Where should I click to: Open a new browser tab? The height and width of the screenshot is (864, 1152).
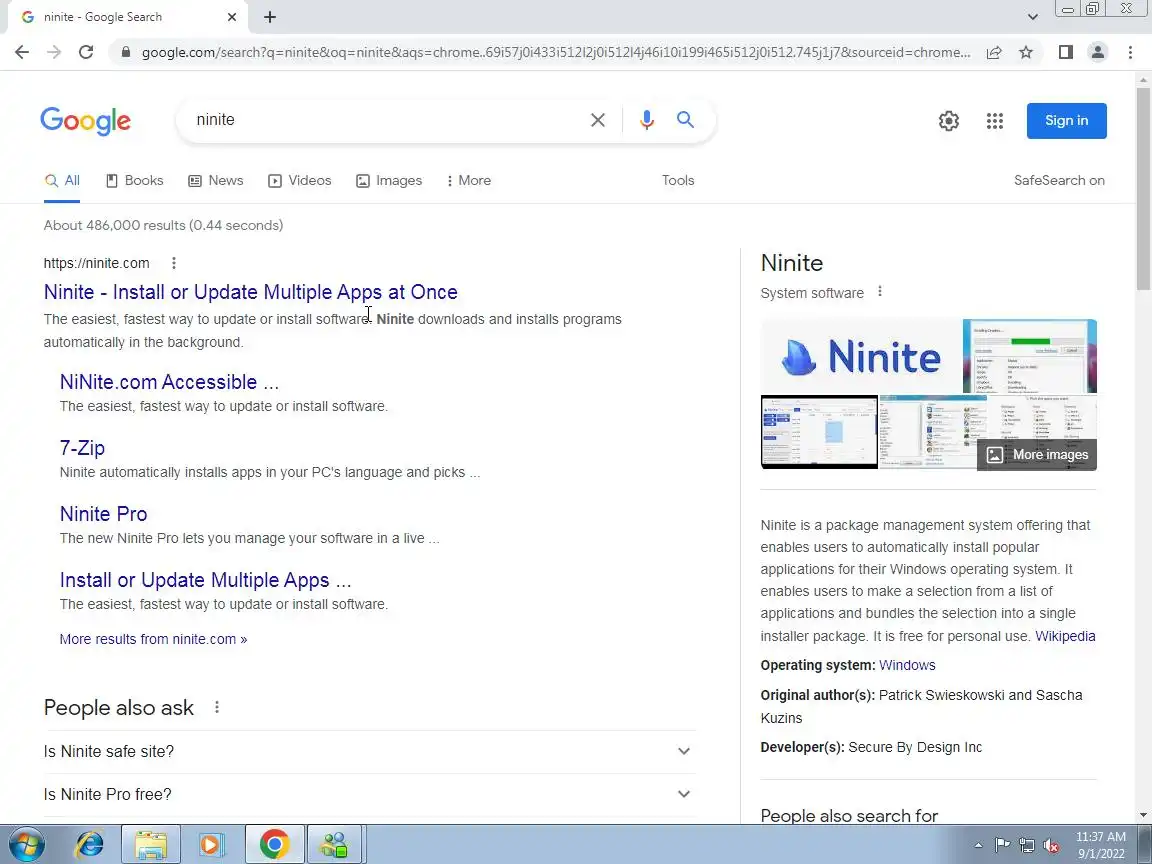pyautogui.click(x=270, y=17)
